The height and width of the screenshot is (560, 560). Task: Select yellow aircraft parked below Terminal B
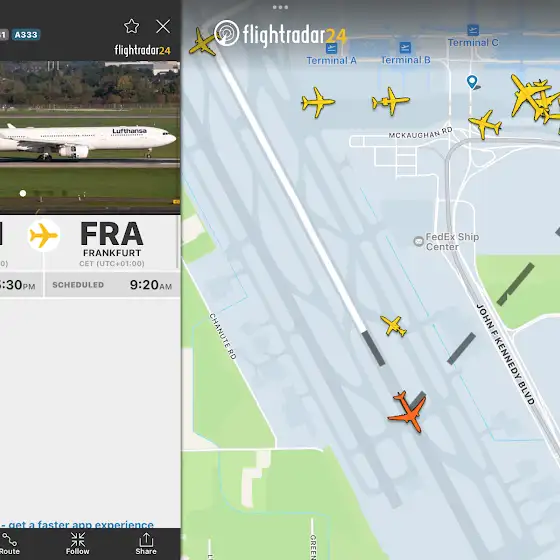(390, 101)
